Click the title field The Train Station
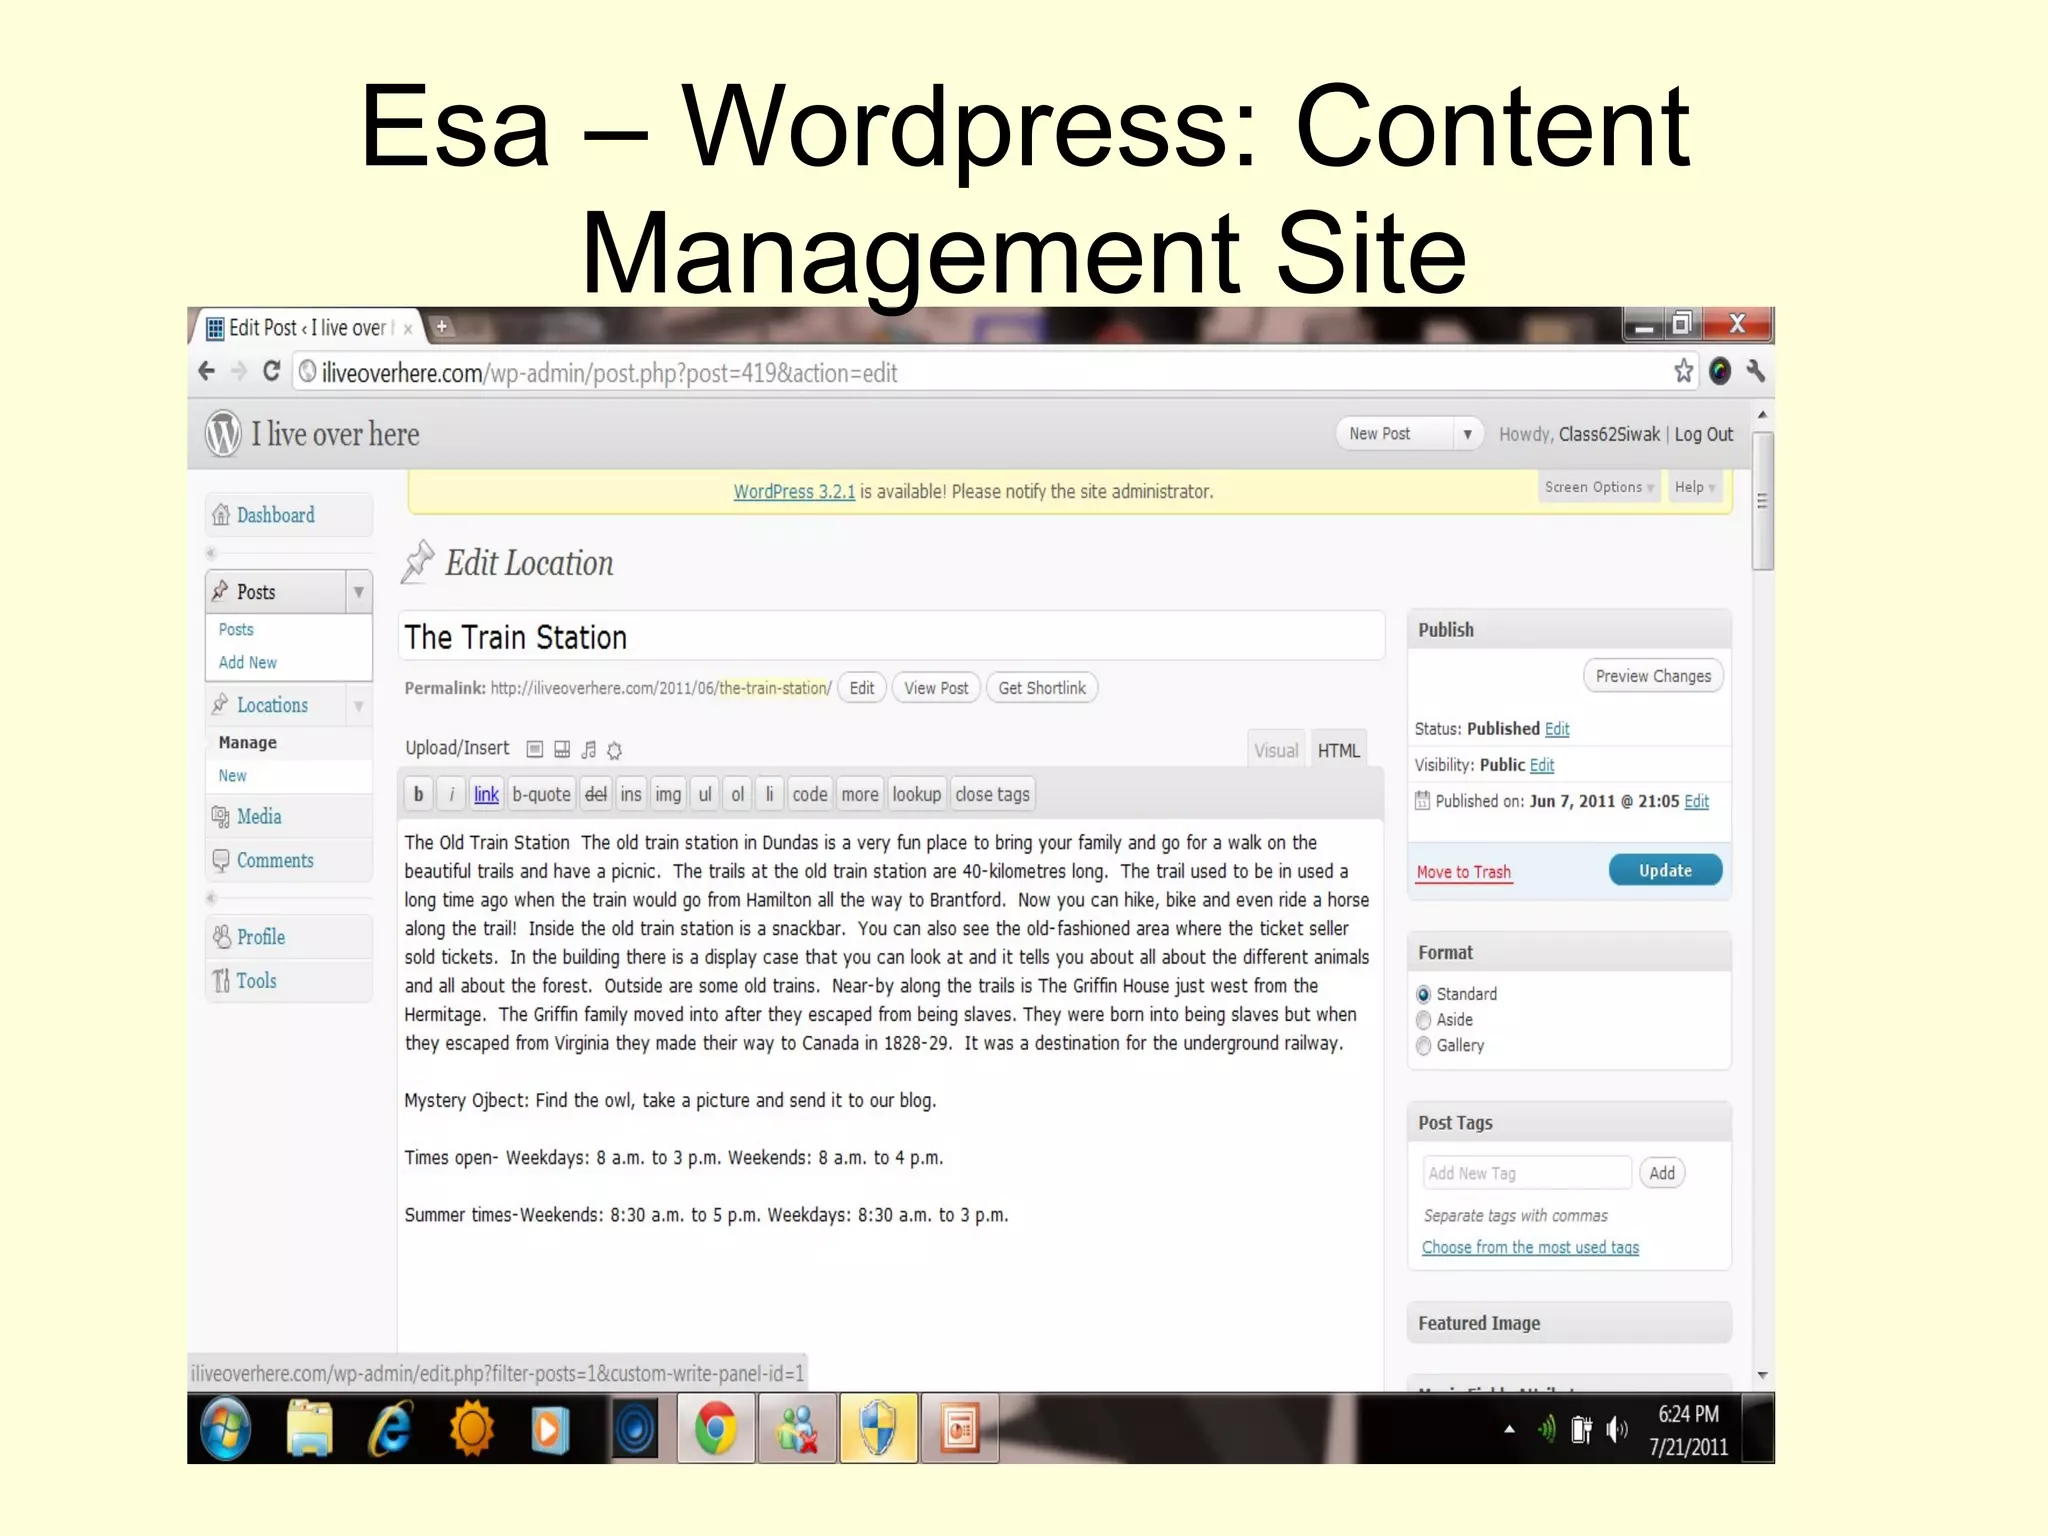The height and width of the screenshot is (1536, 2048). pos(891,637)
